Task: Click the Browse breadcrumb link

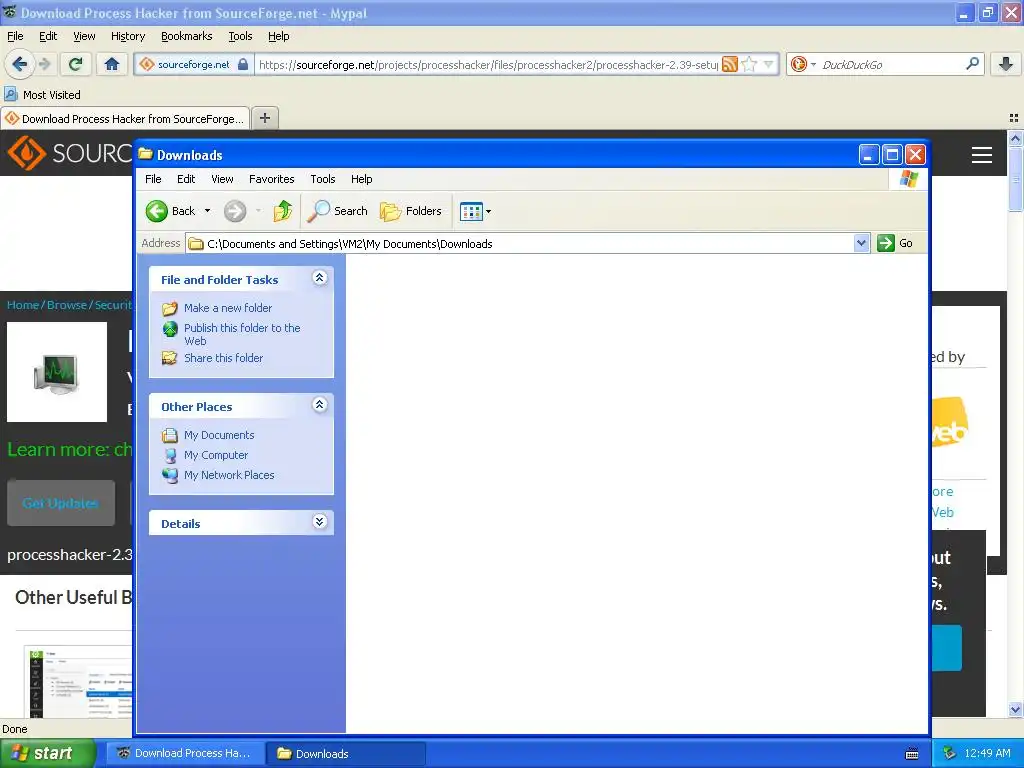Action: coord(67,305)
